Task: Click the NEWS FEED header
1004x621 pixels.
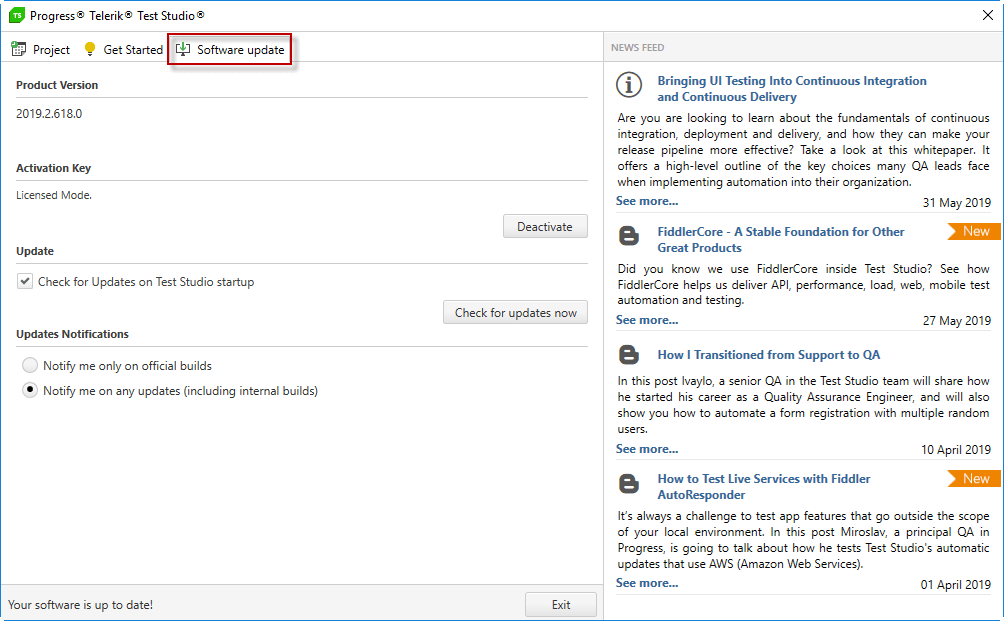Action: 637,47
